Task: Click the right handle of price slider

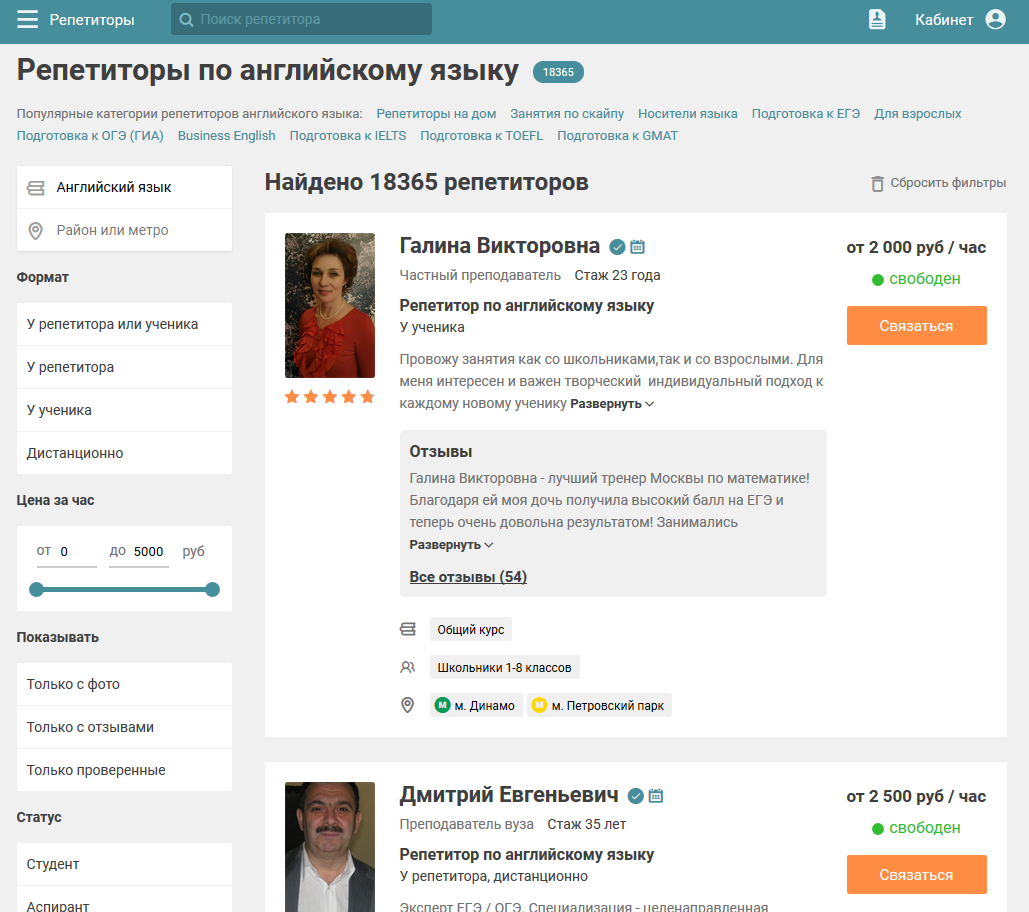Action: 212,589
